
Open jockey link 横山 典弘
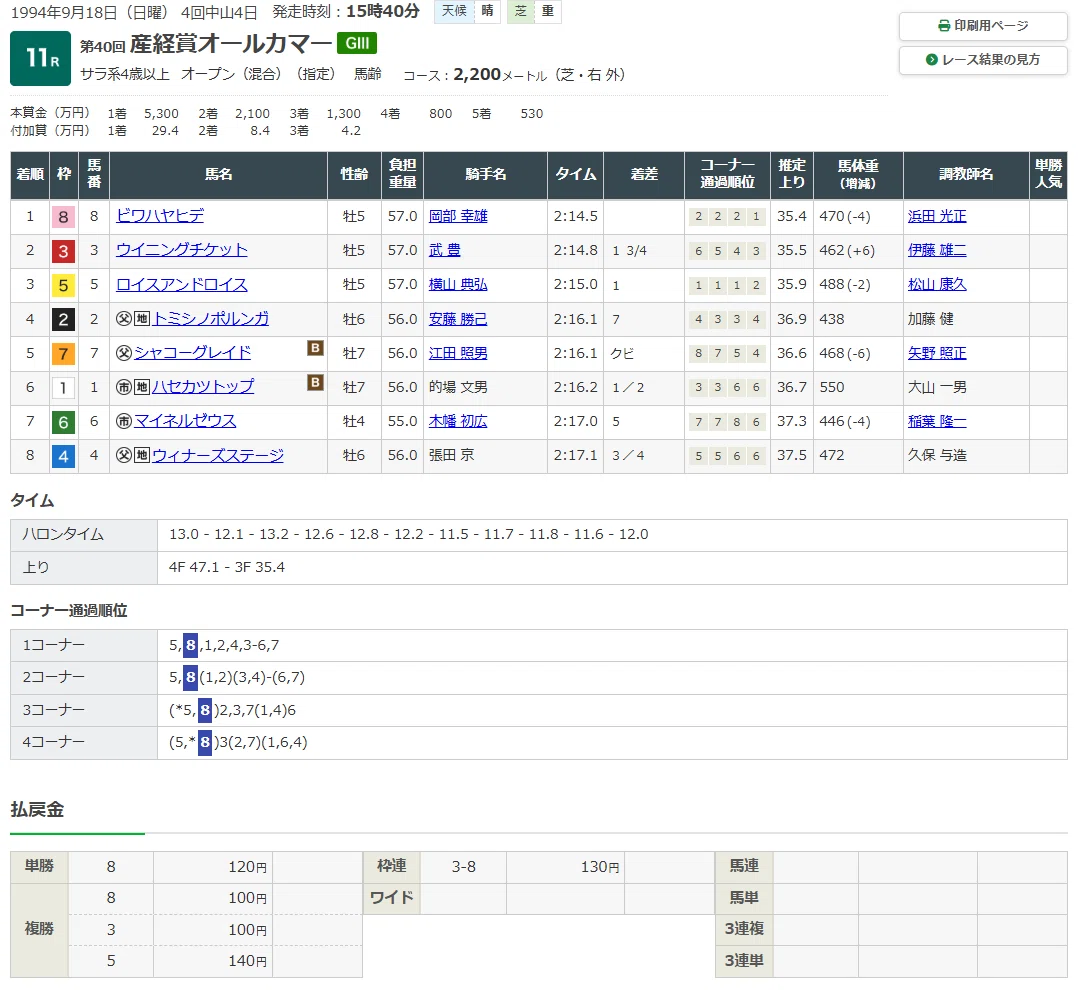pyautogui.click(x=458, y=284)
